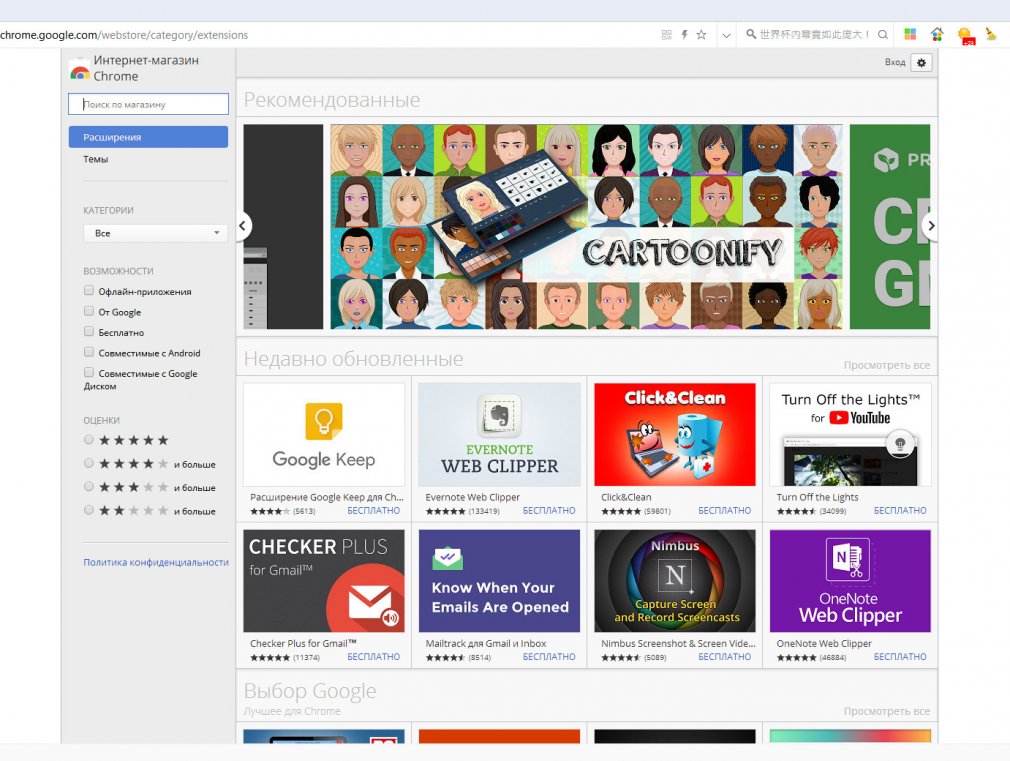Screen dimensions: 1010x761
Task: Open the Все categories dropdown
Action: pyautogui.click(x=155, y=233)
